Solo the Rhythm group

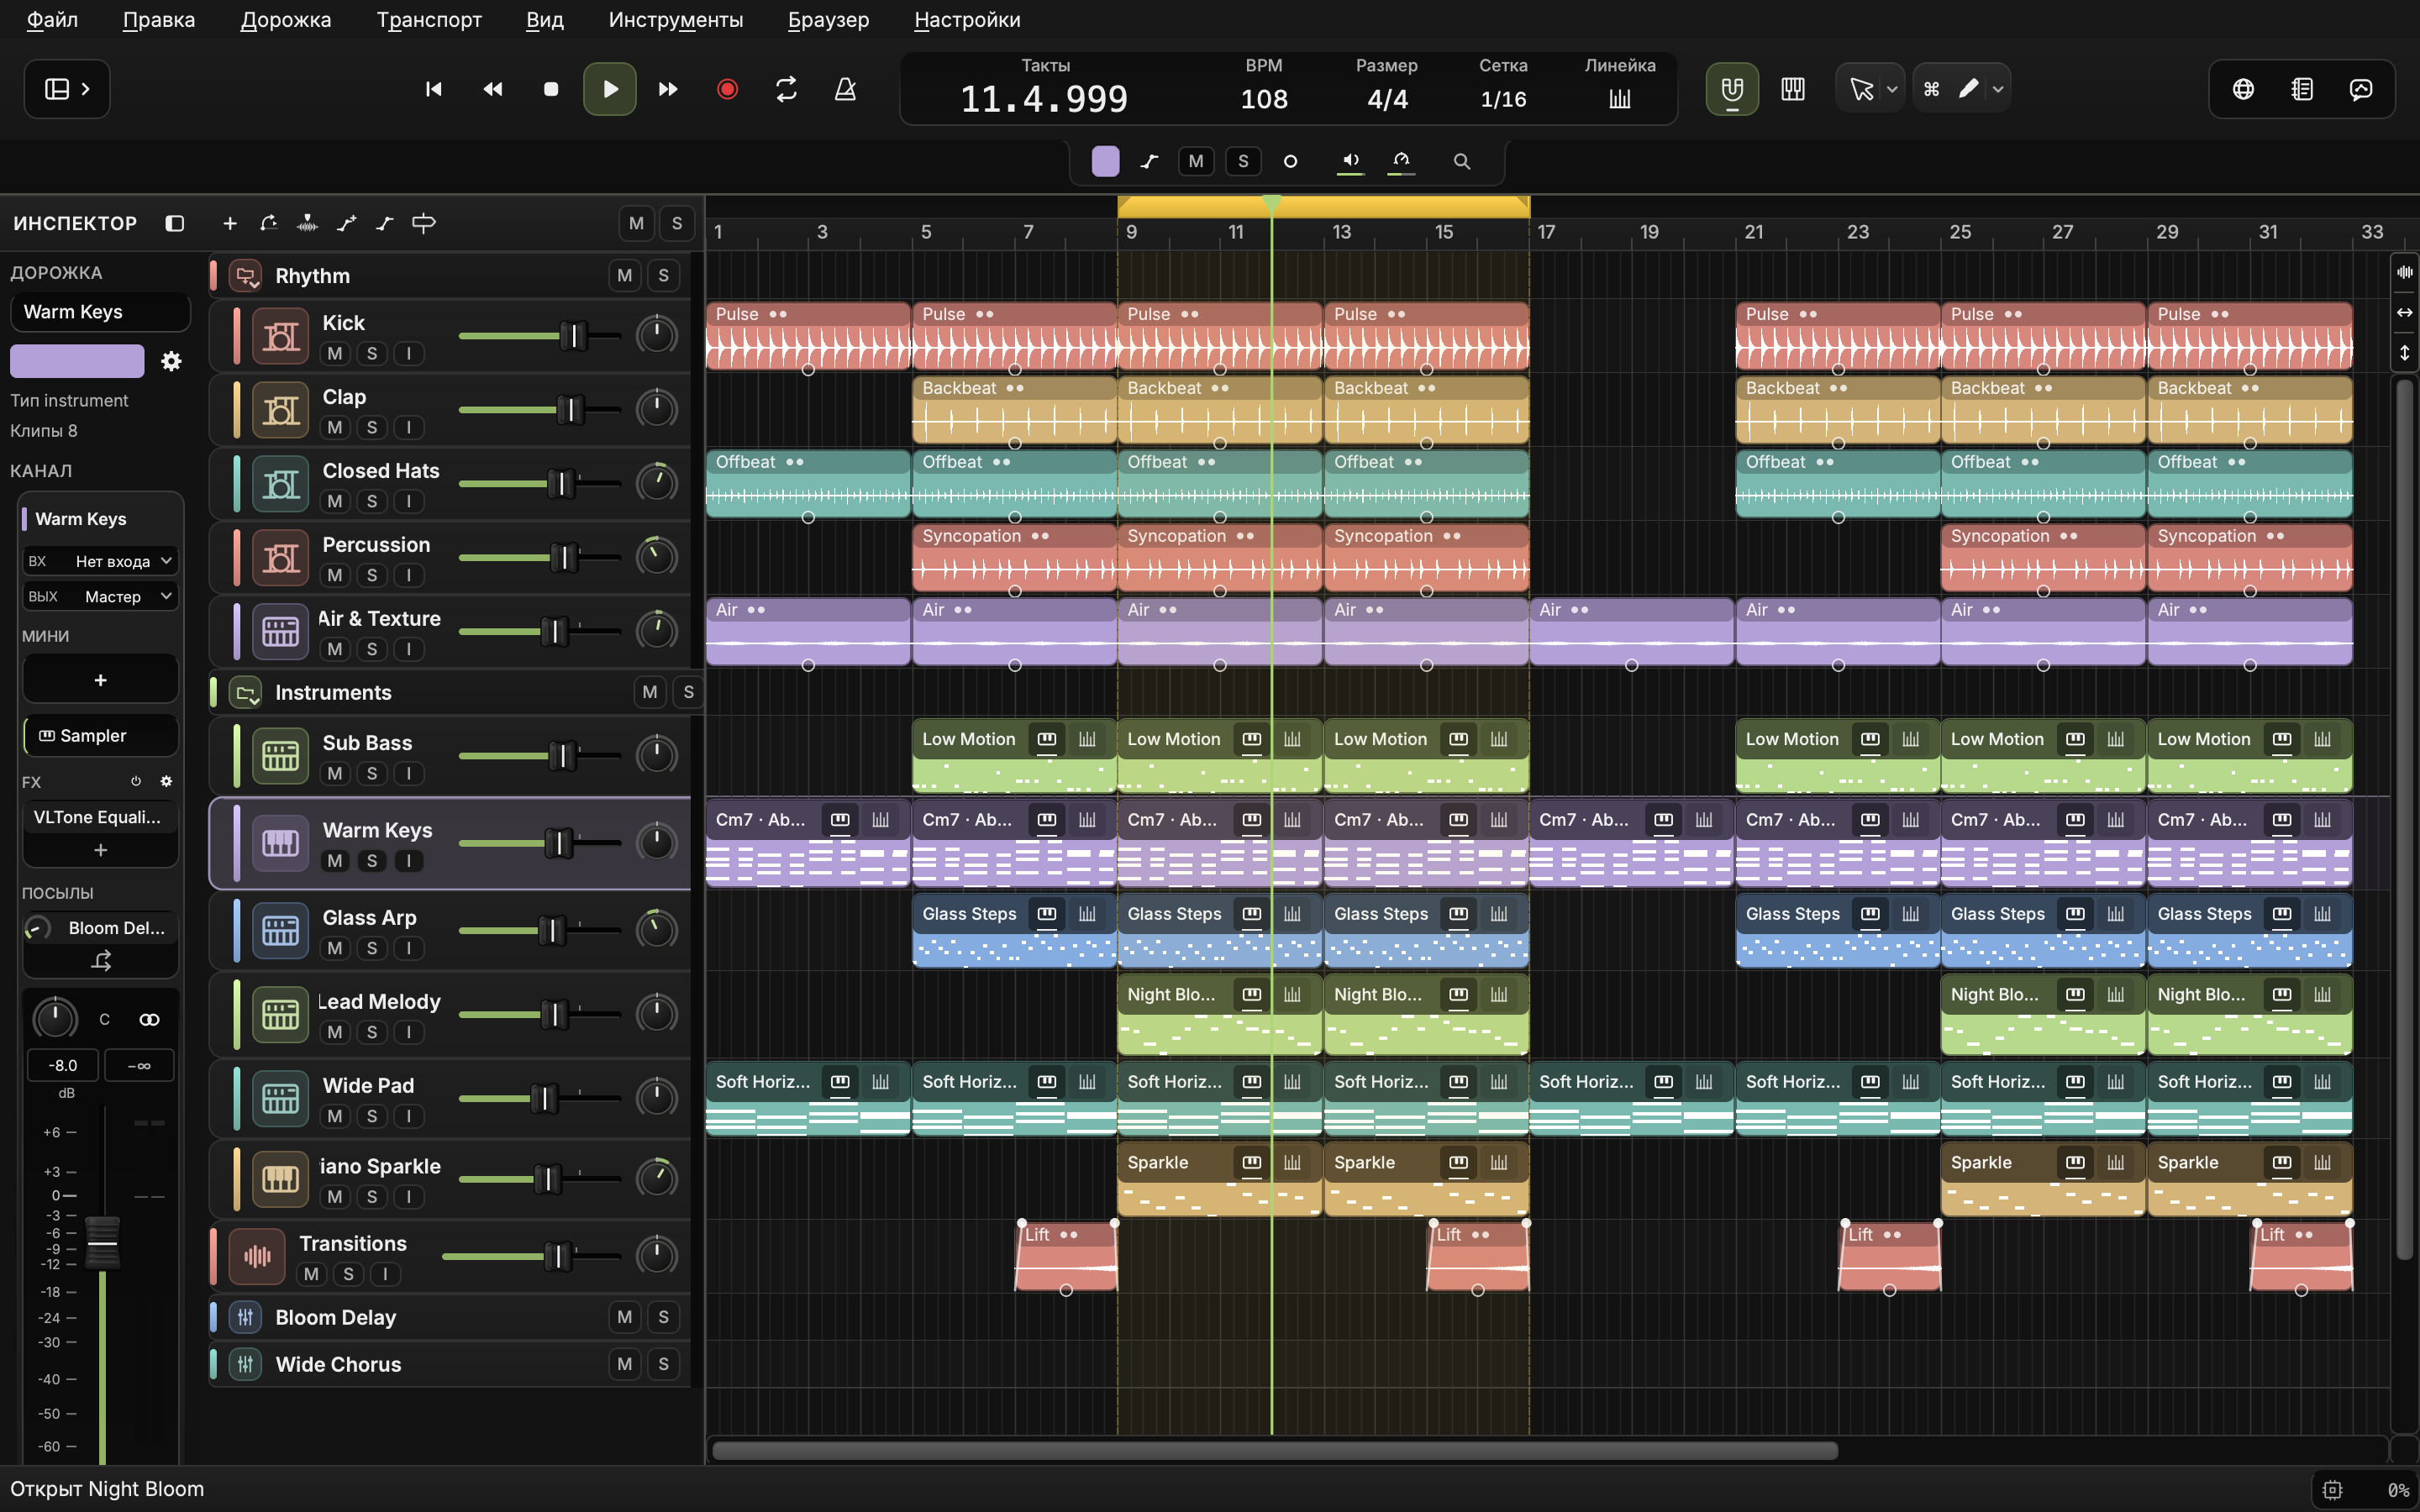pos(663,275)
